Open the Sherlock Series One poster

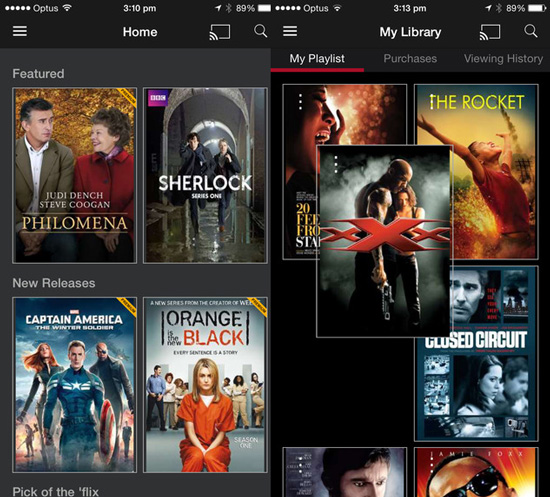point(205,175)
